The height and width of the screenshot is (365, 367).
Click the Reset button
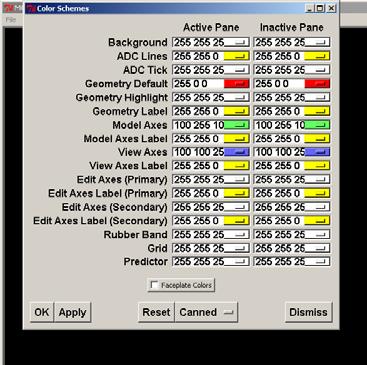click(156, 312)
